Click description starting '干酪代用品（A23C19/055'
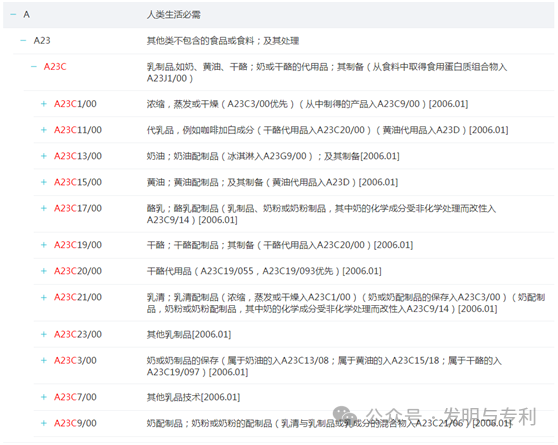Image resolution: width=558 pixels, height=445 pixels. (x=264, y=271)
